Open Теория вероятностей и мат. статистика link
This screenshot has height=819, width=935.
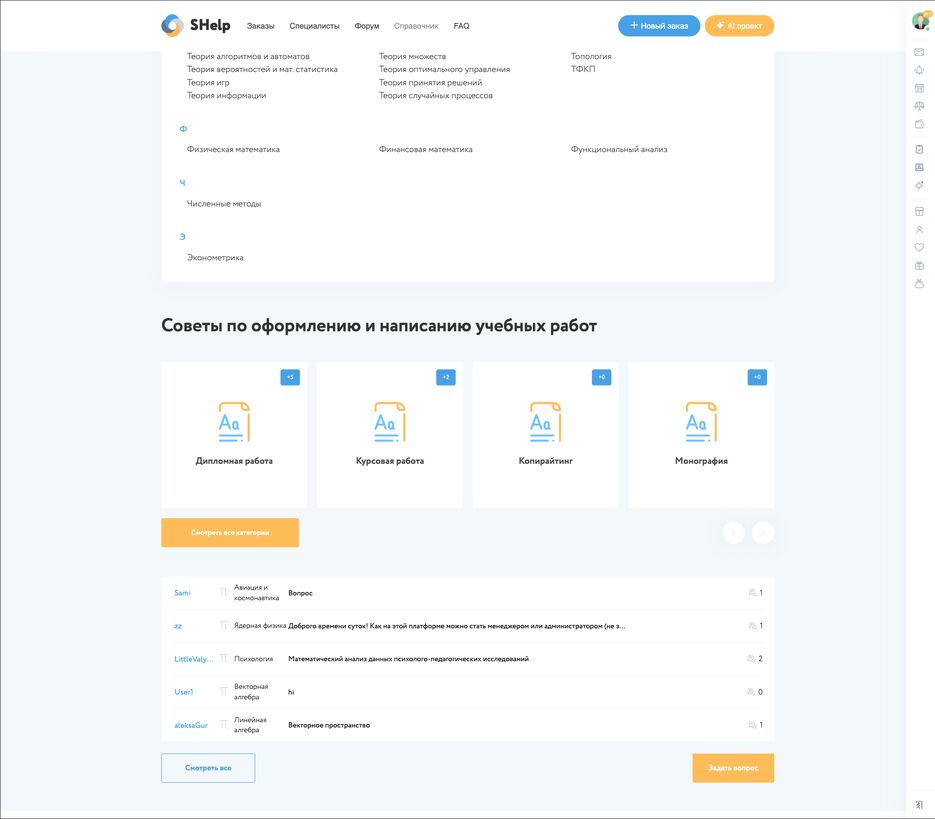[262, 69]
